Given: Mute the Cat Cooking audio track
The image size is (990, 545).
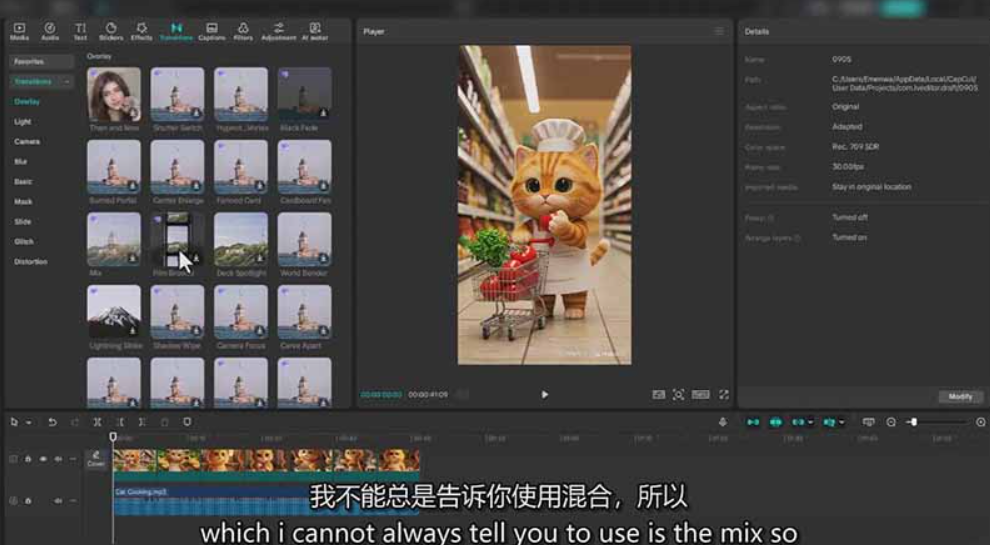Looking at the screenshot, I should (x=58, y=500).
